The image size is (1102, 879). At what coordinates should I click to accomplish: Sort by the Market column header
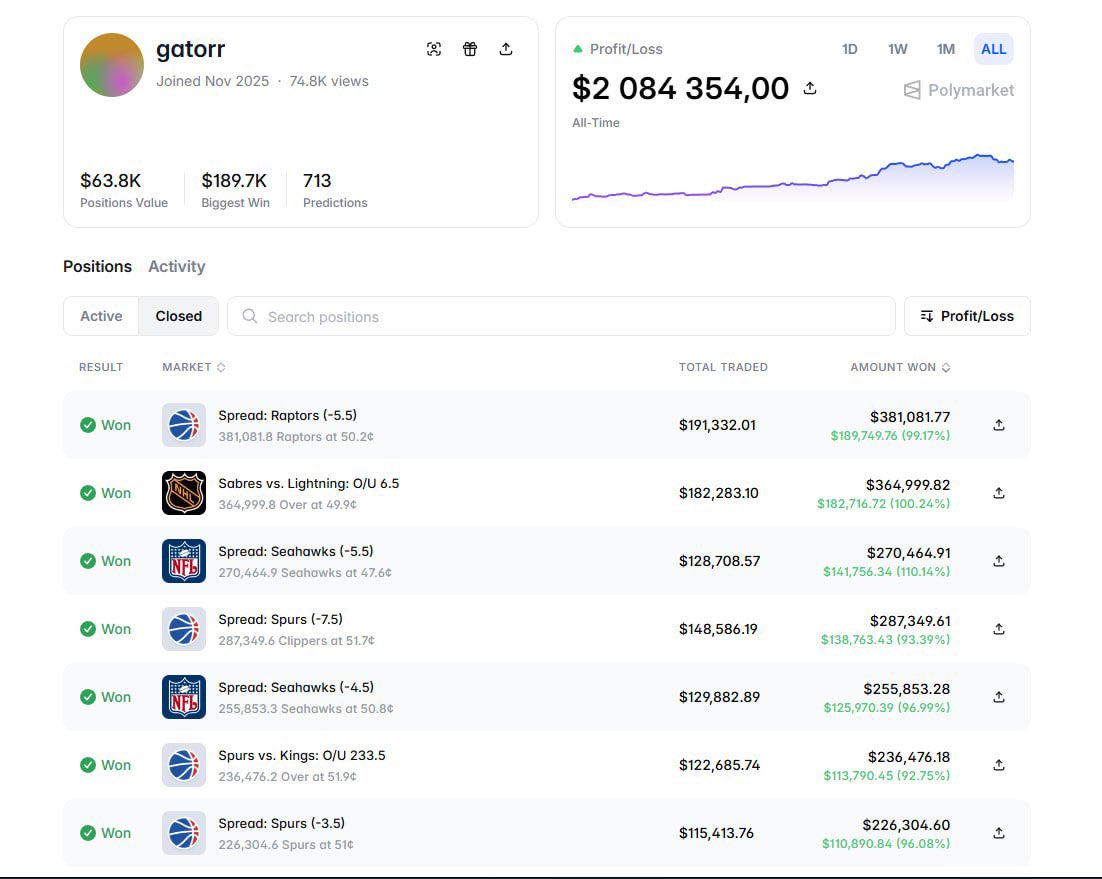coord(194,367)
